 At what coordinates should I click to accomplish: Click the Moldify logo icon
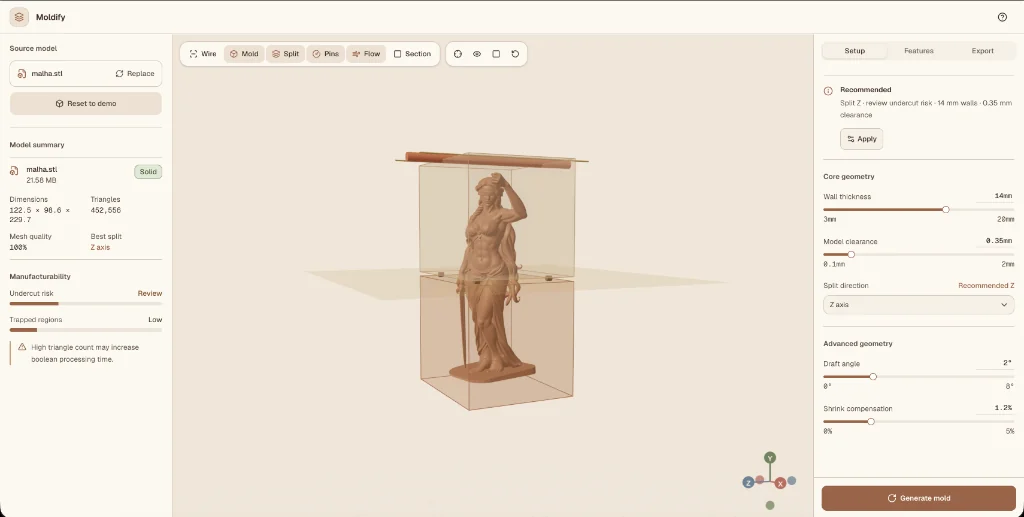click(19, 17)
